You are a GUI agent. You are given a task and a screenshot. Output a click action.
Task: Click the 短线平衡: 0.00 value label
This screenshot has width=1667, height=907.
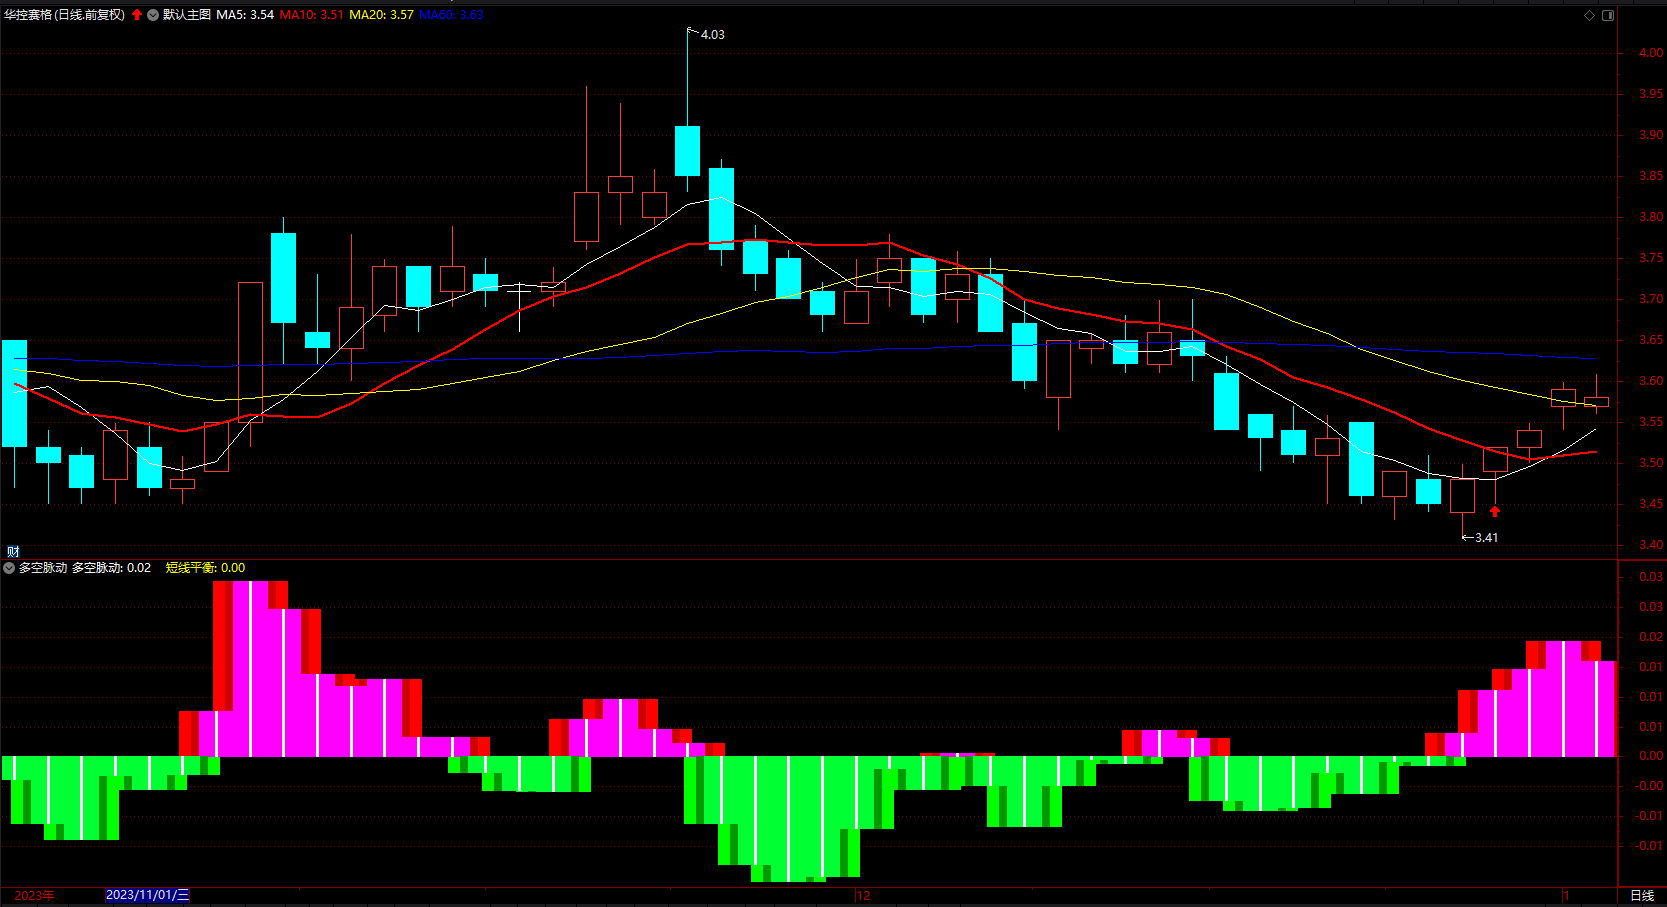(205, 568)
